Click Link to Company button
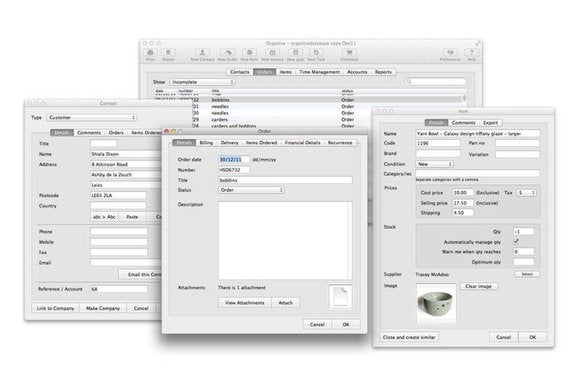The height and width of the screenshot is (388, 580). [x=55, y=308]
